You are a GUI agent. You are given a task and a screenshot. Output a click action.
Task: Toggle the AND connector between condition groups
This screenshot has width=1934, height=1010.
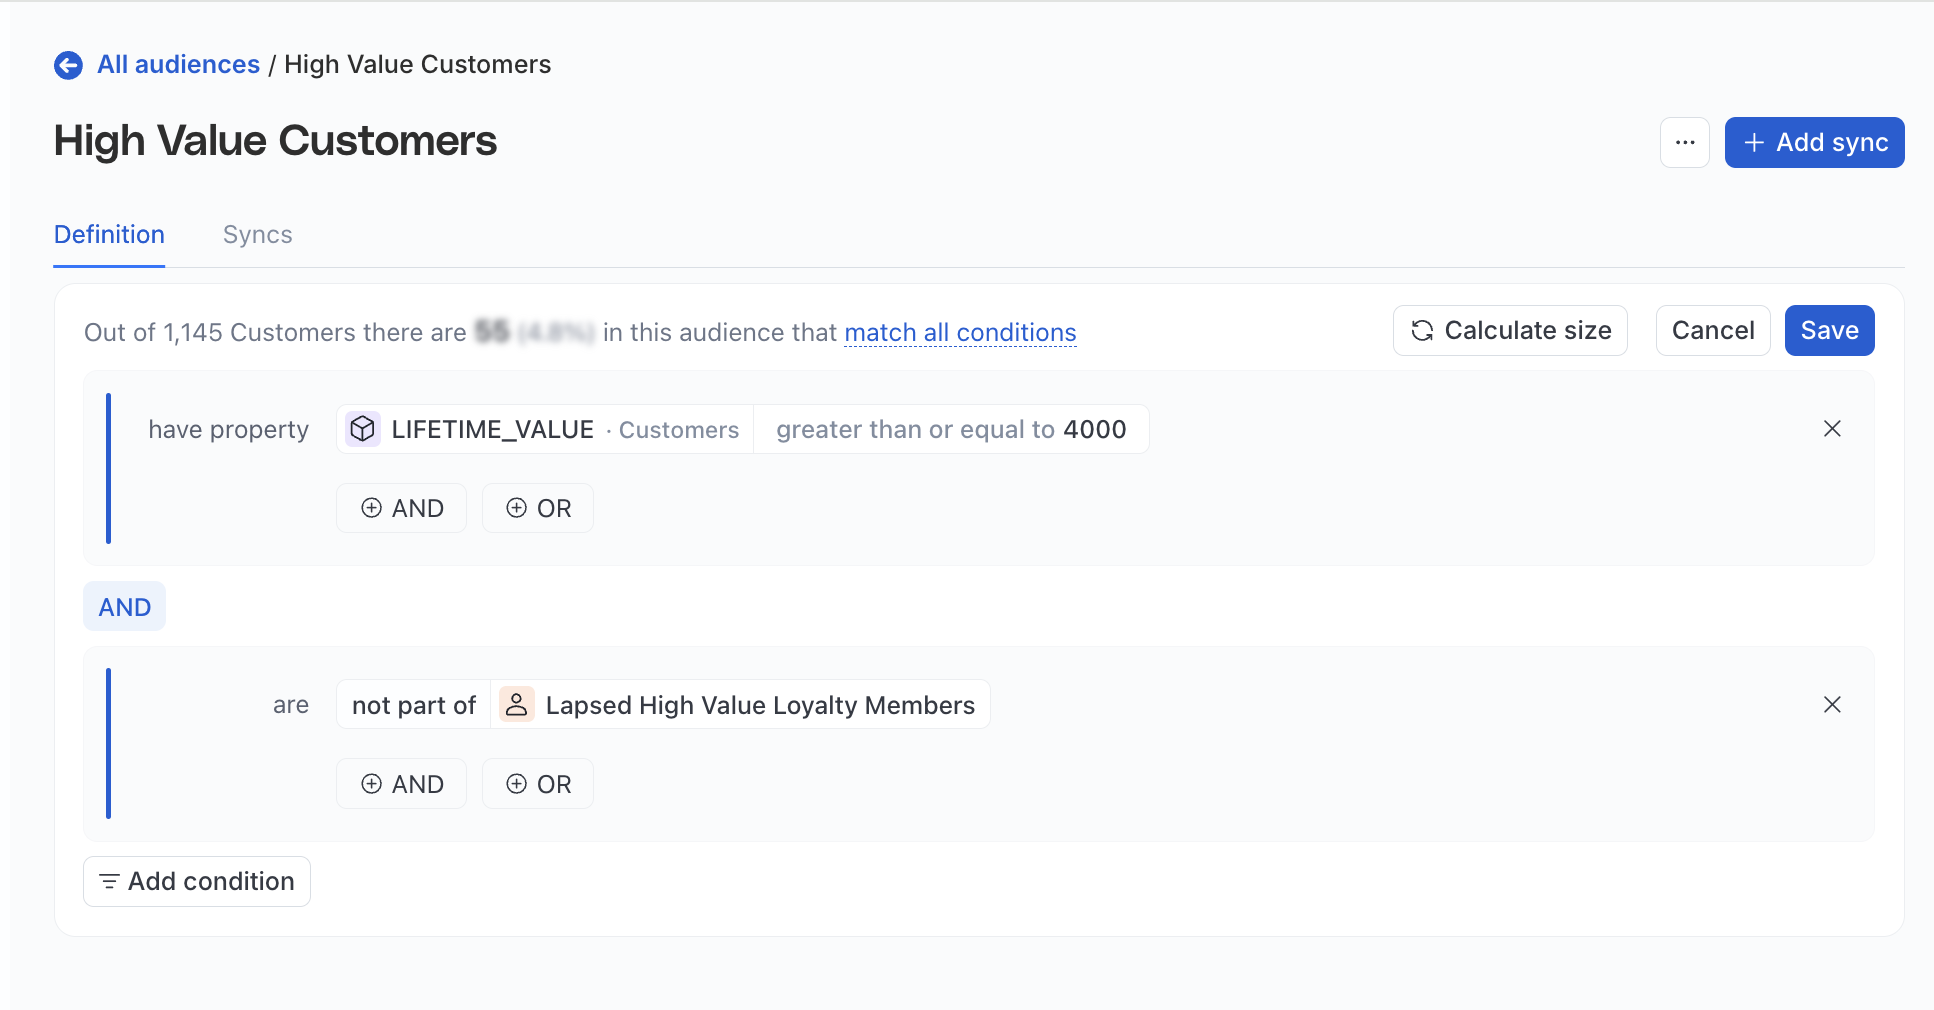tap(124, 605)
